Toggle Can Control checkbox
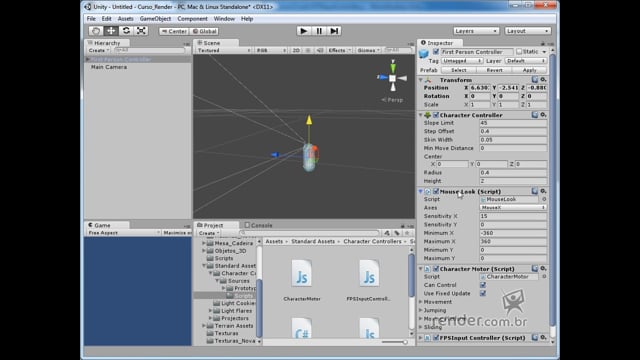 [x=483, y=285]
